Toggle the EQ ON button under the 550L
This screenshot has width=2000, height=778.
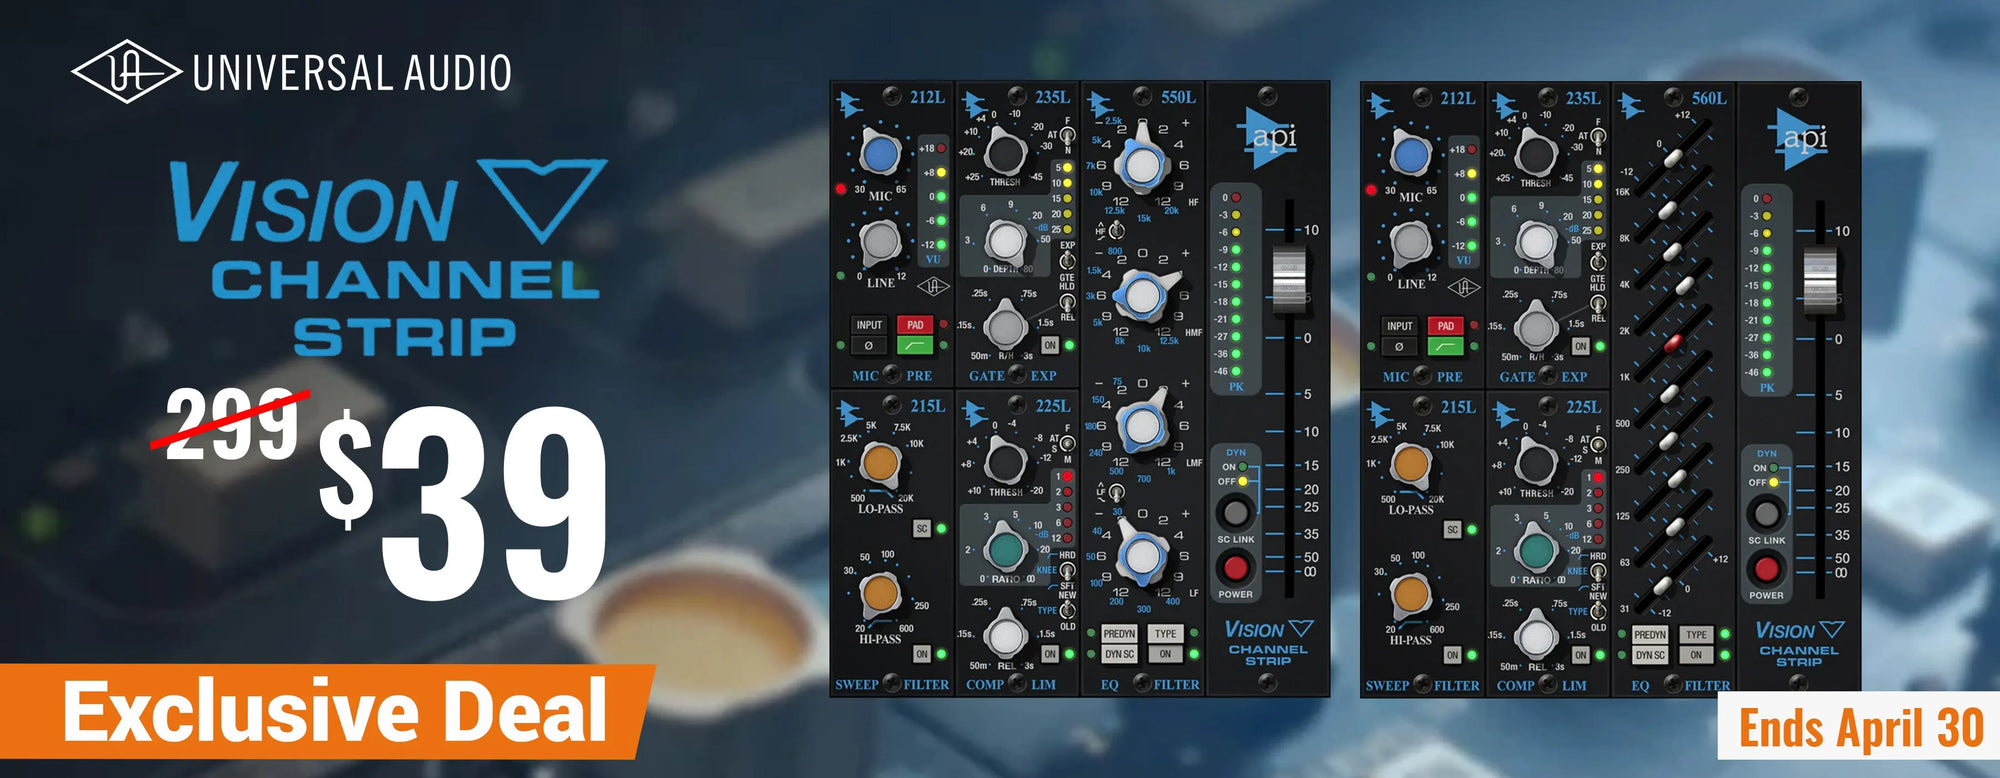click(x=1166, y=654)
